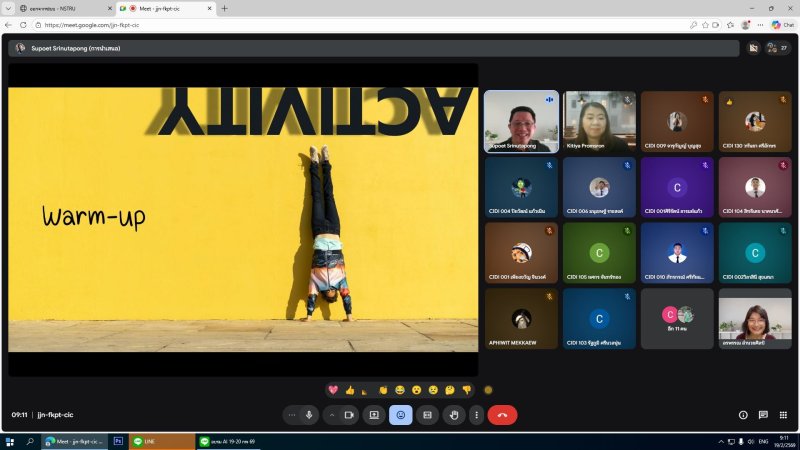The width and height of the screenshot is (800, 450).
Task: Send the heart emoji reaction
Action: pos(334,389)
